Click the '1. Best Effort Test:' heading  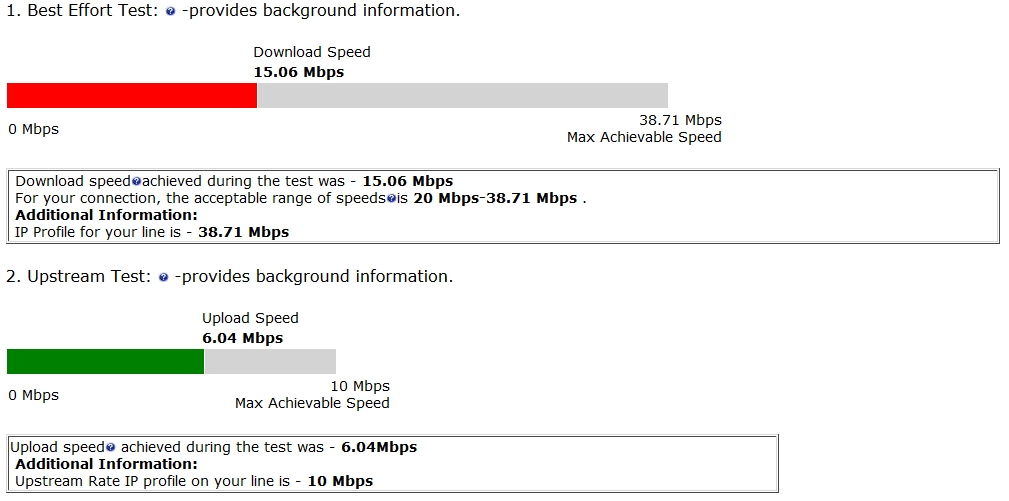[x=82, y=11]
